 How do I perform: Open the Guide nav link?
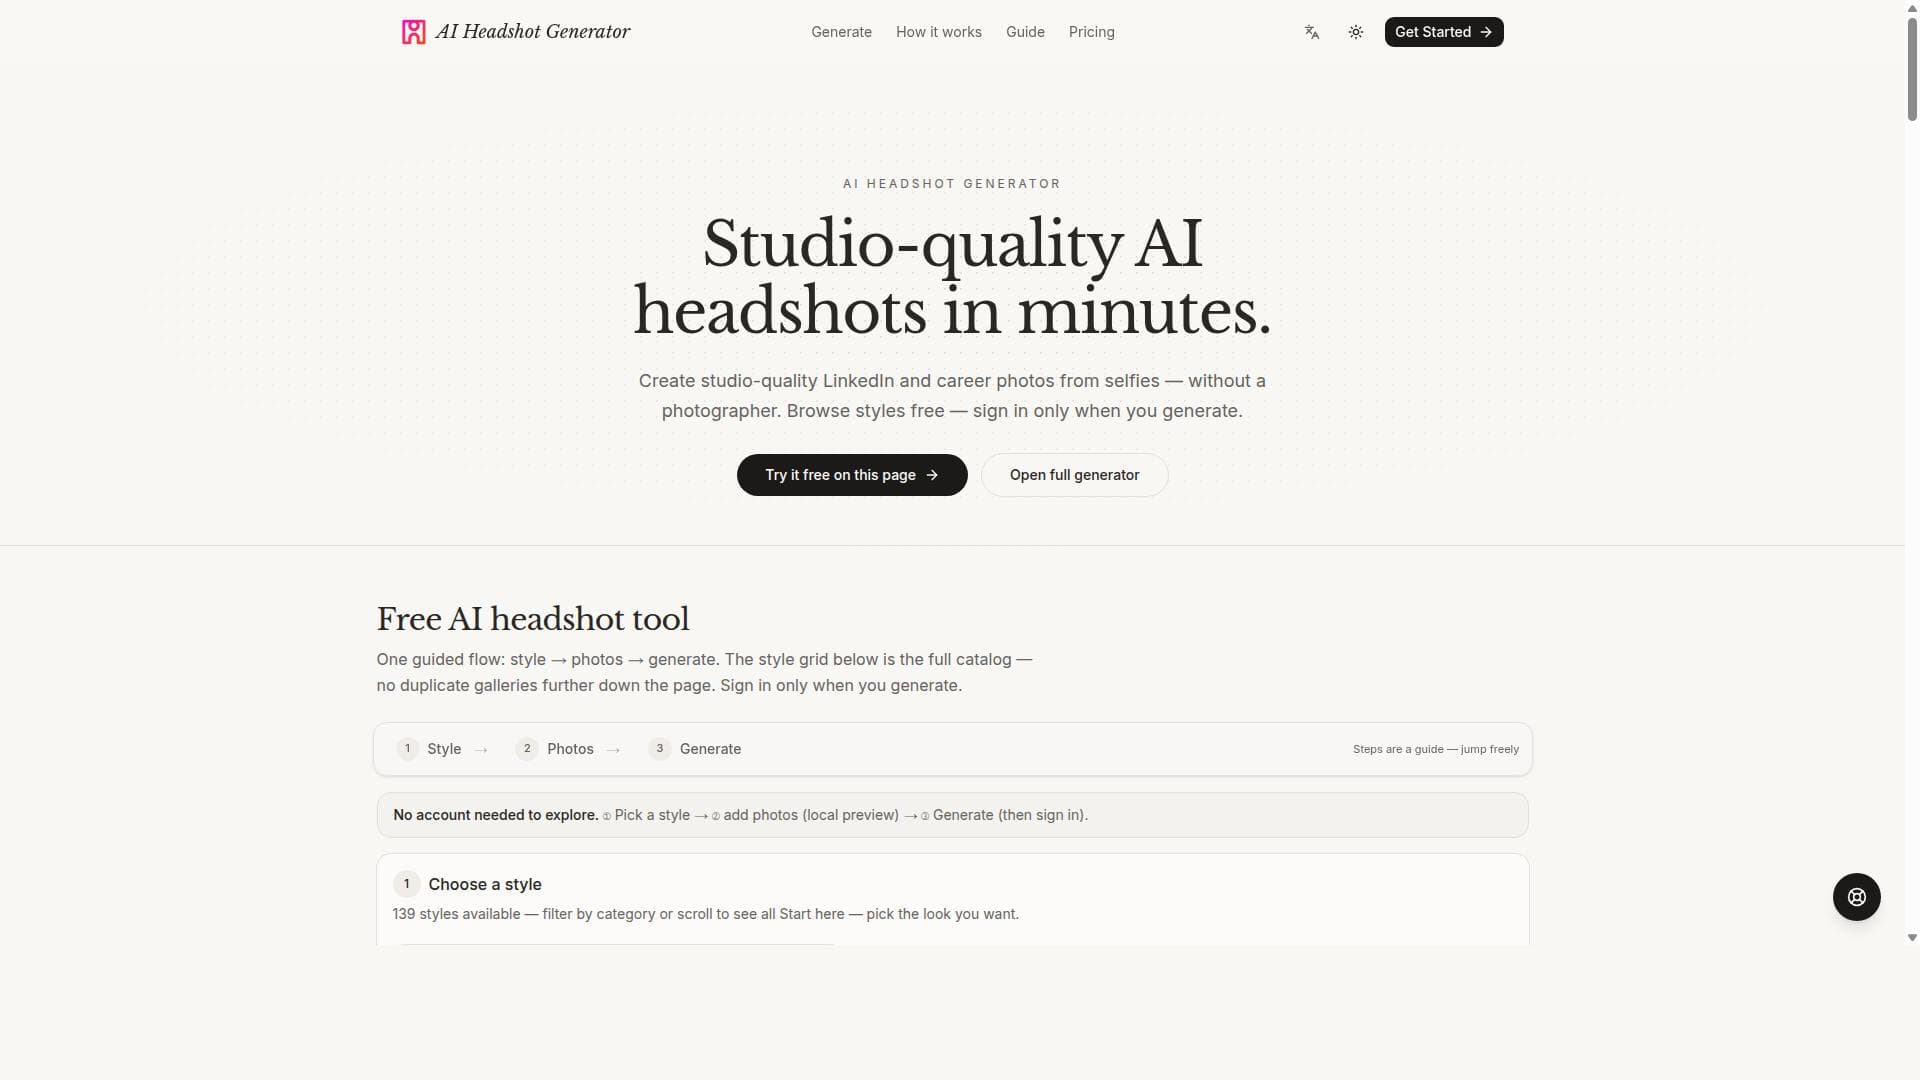[1025, 32]
